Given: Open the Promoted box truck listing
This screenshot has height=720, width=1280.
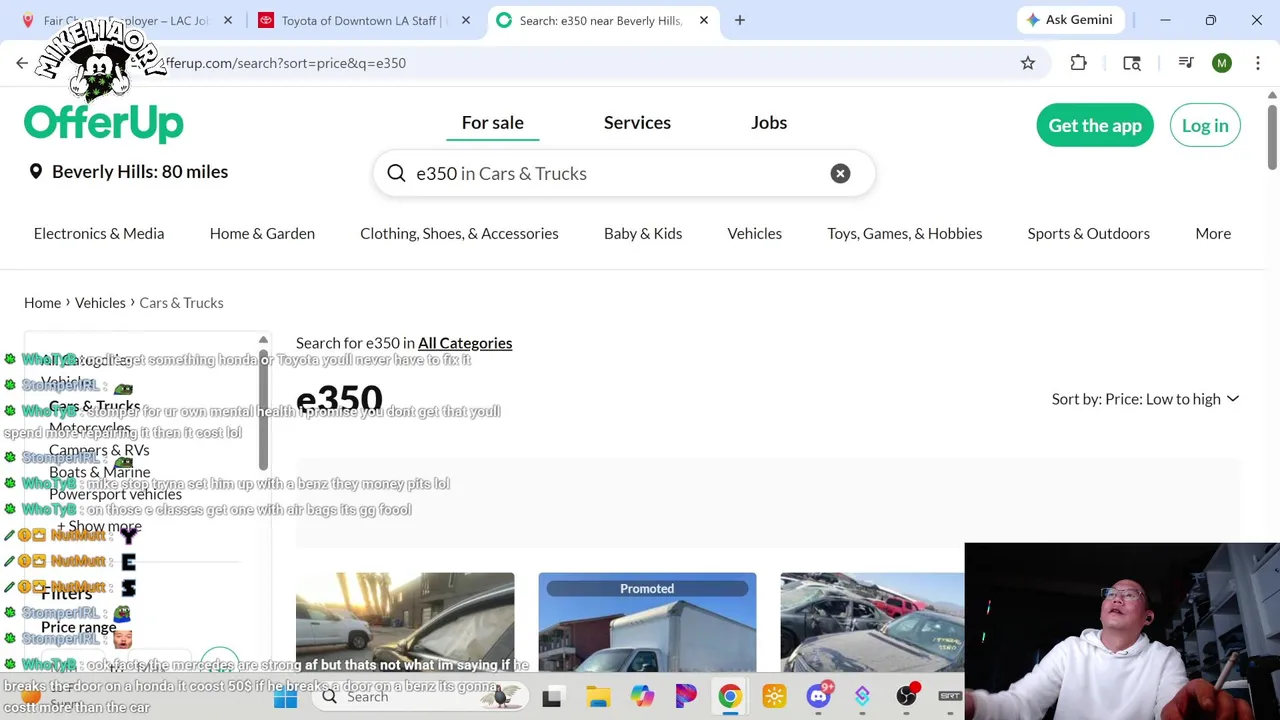Looking at the screenshot, I should [x=647, y=622].
